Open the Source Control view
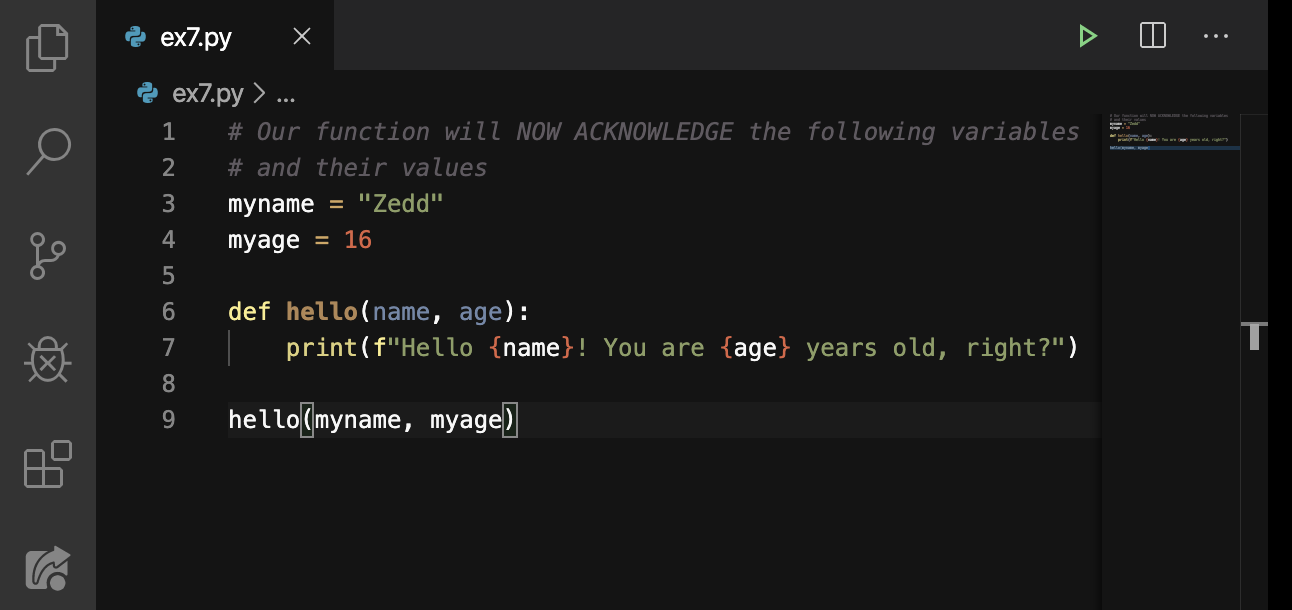 (x=47, y=256)
